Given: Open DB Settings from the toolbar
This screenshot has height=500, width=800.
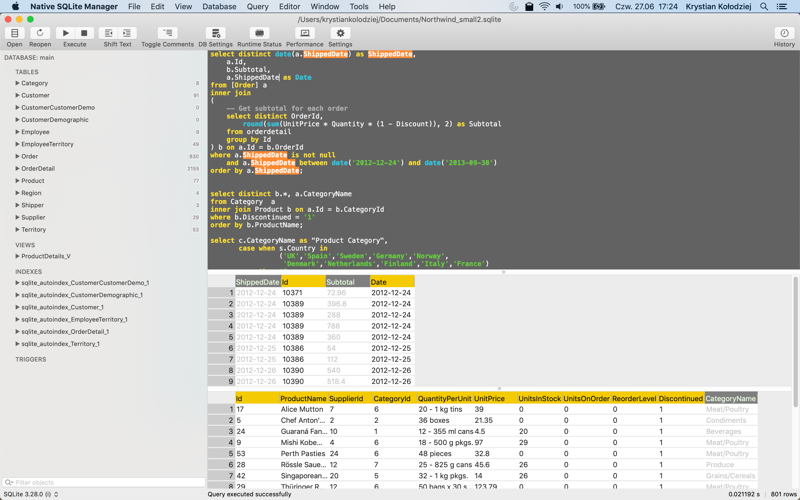Looking at the screenshot, I should 215,34.
